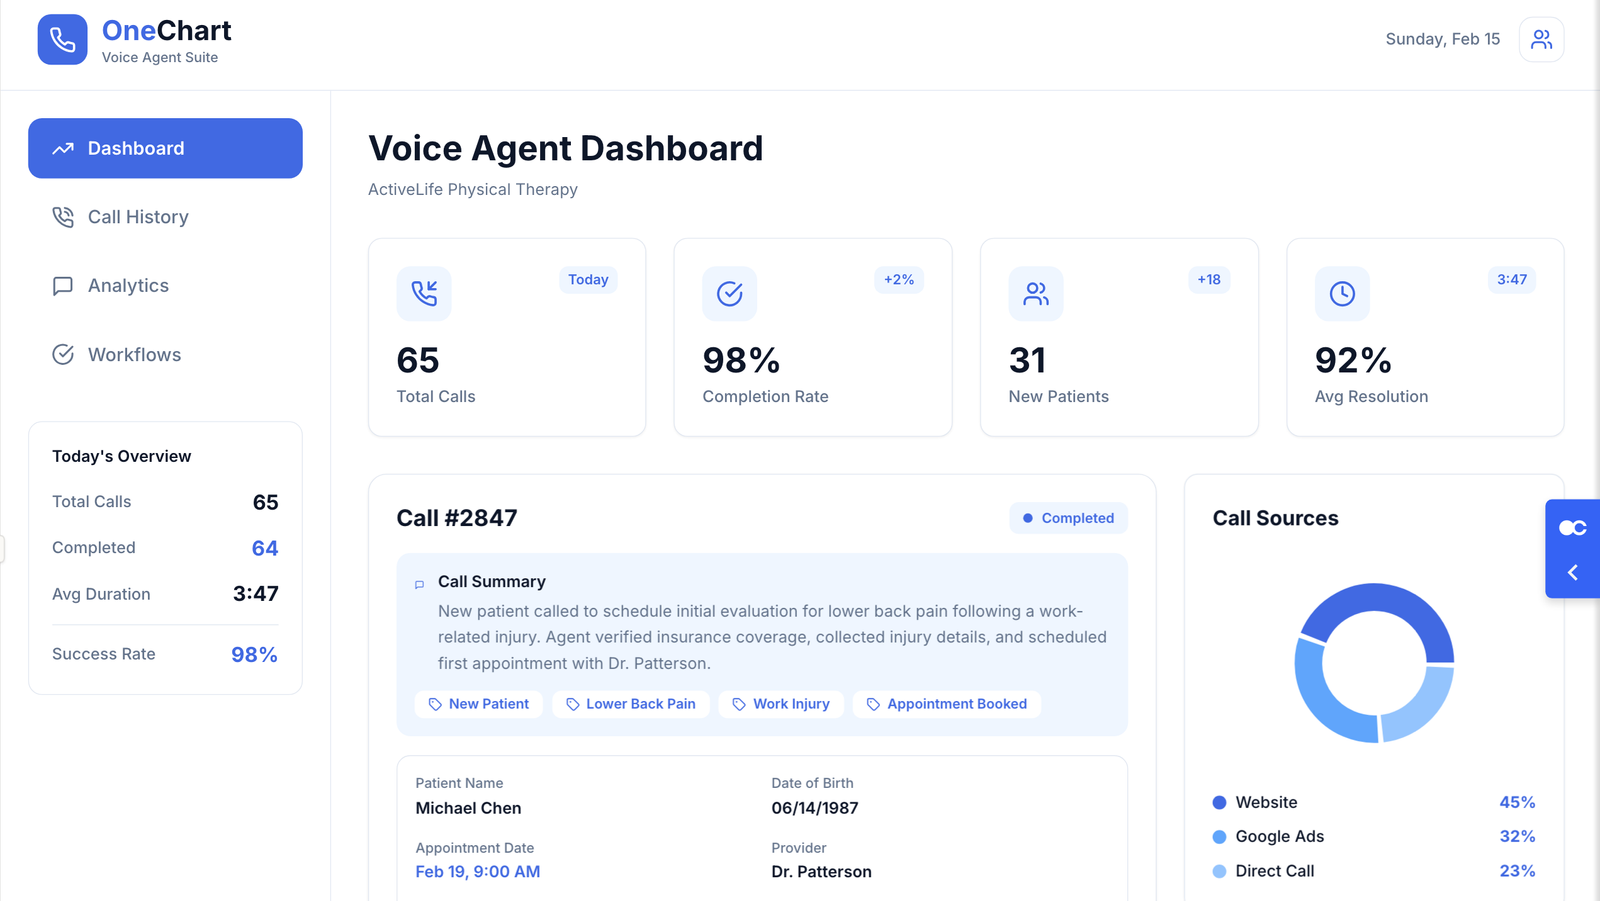The width and height of the screenshot is (1600, 901).
Task: Expand the side panel with left chevron
Action: coord(1572,572)
